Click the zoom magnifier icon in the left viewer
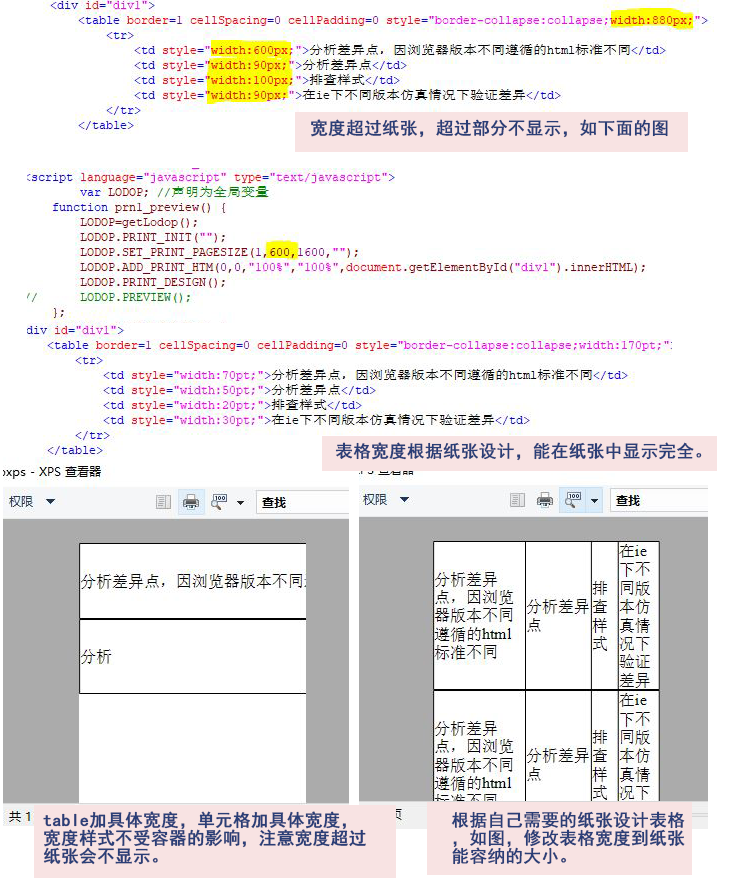The height and width of the screenshot is (879, 750). point(219,502)
